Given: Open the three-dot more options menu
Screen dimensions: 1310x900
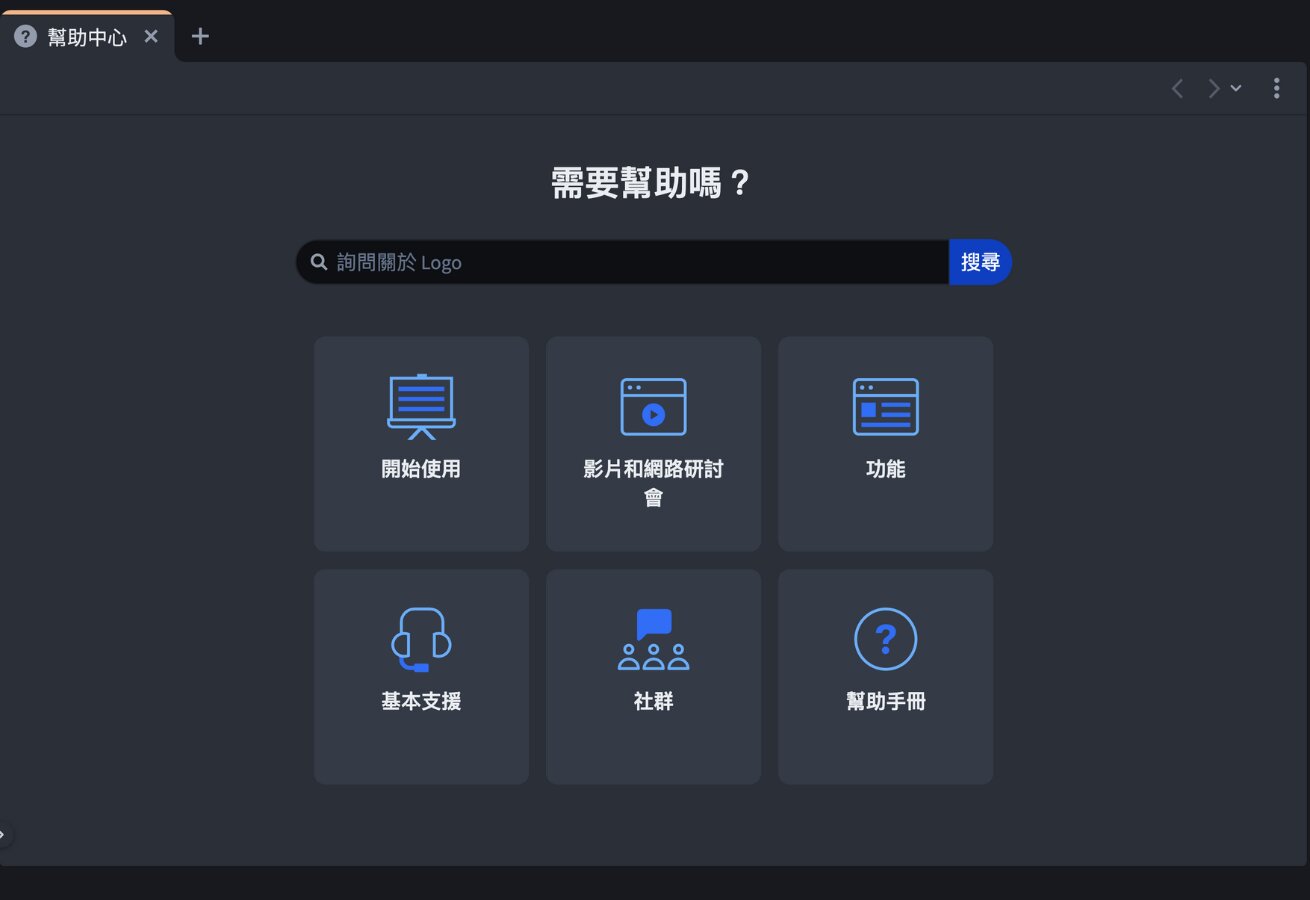Looking at the screenshot, I should point(1276,89).
